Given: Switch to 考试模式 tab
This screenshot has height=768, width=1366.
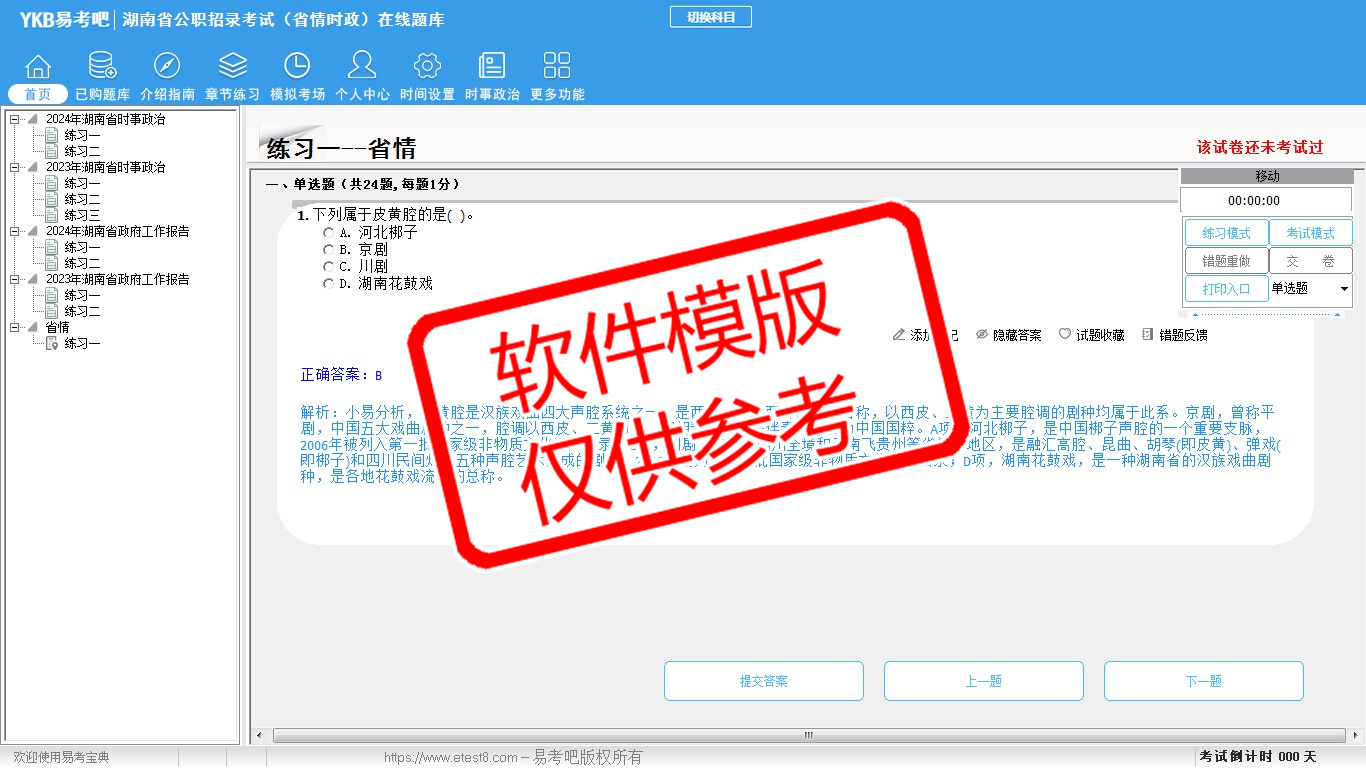Looking at the screenshot, I should pyautogui.click(x=1310, y=233).
